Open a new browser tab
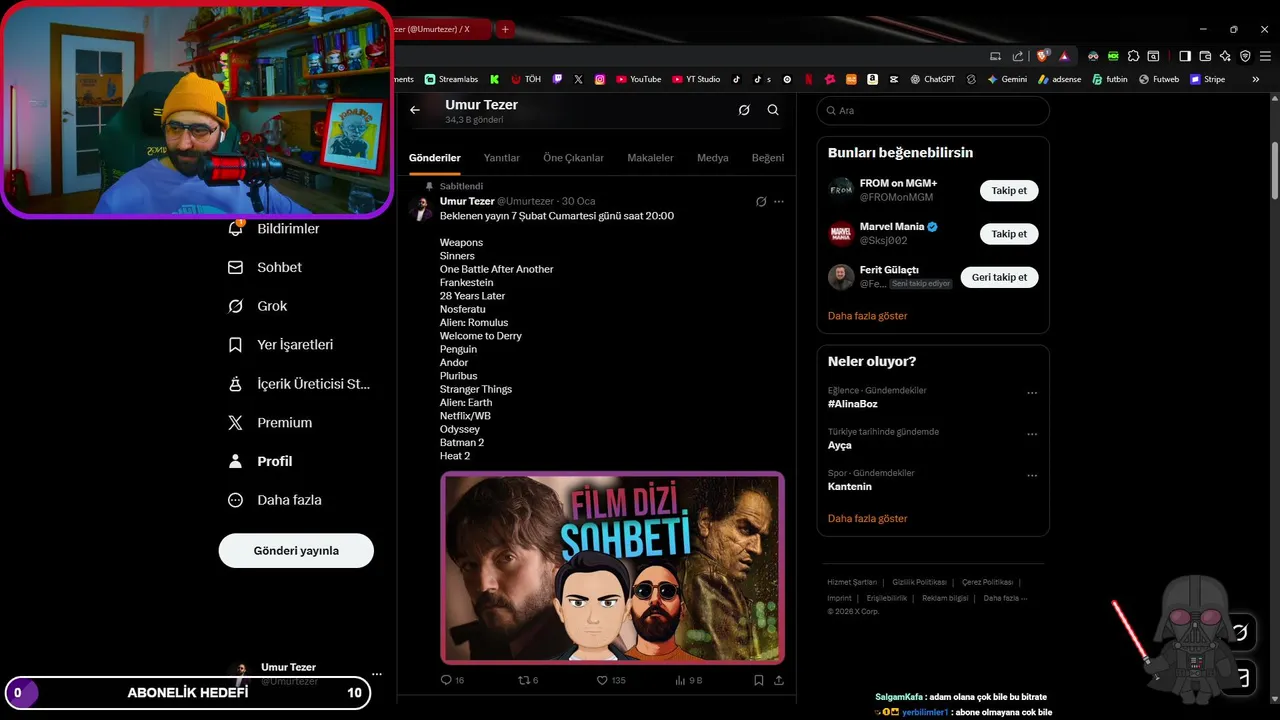This screenshot has width=1280, height=720. click(x=505, y=29)
